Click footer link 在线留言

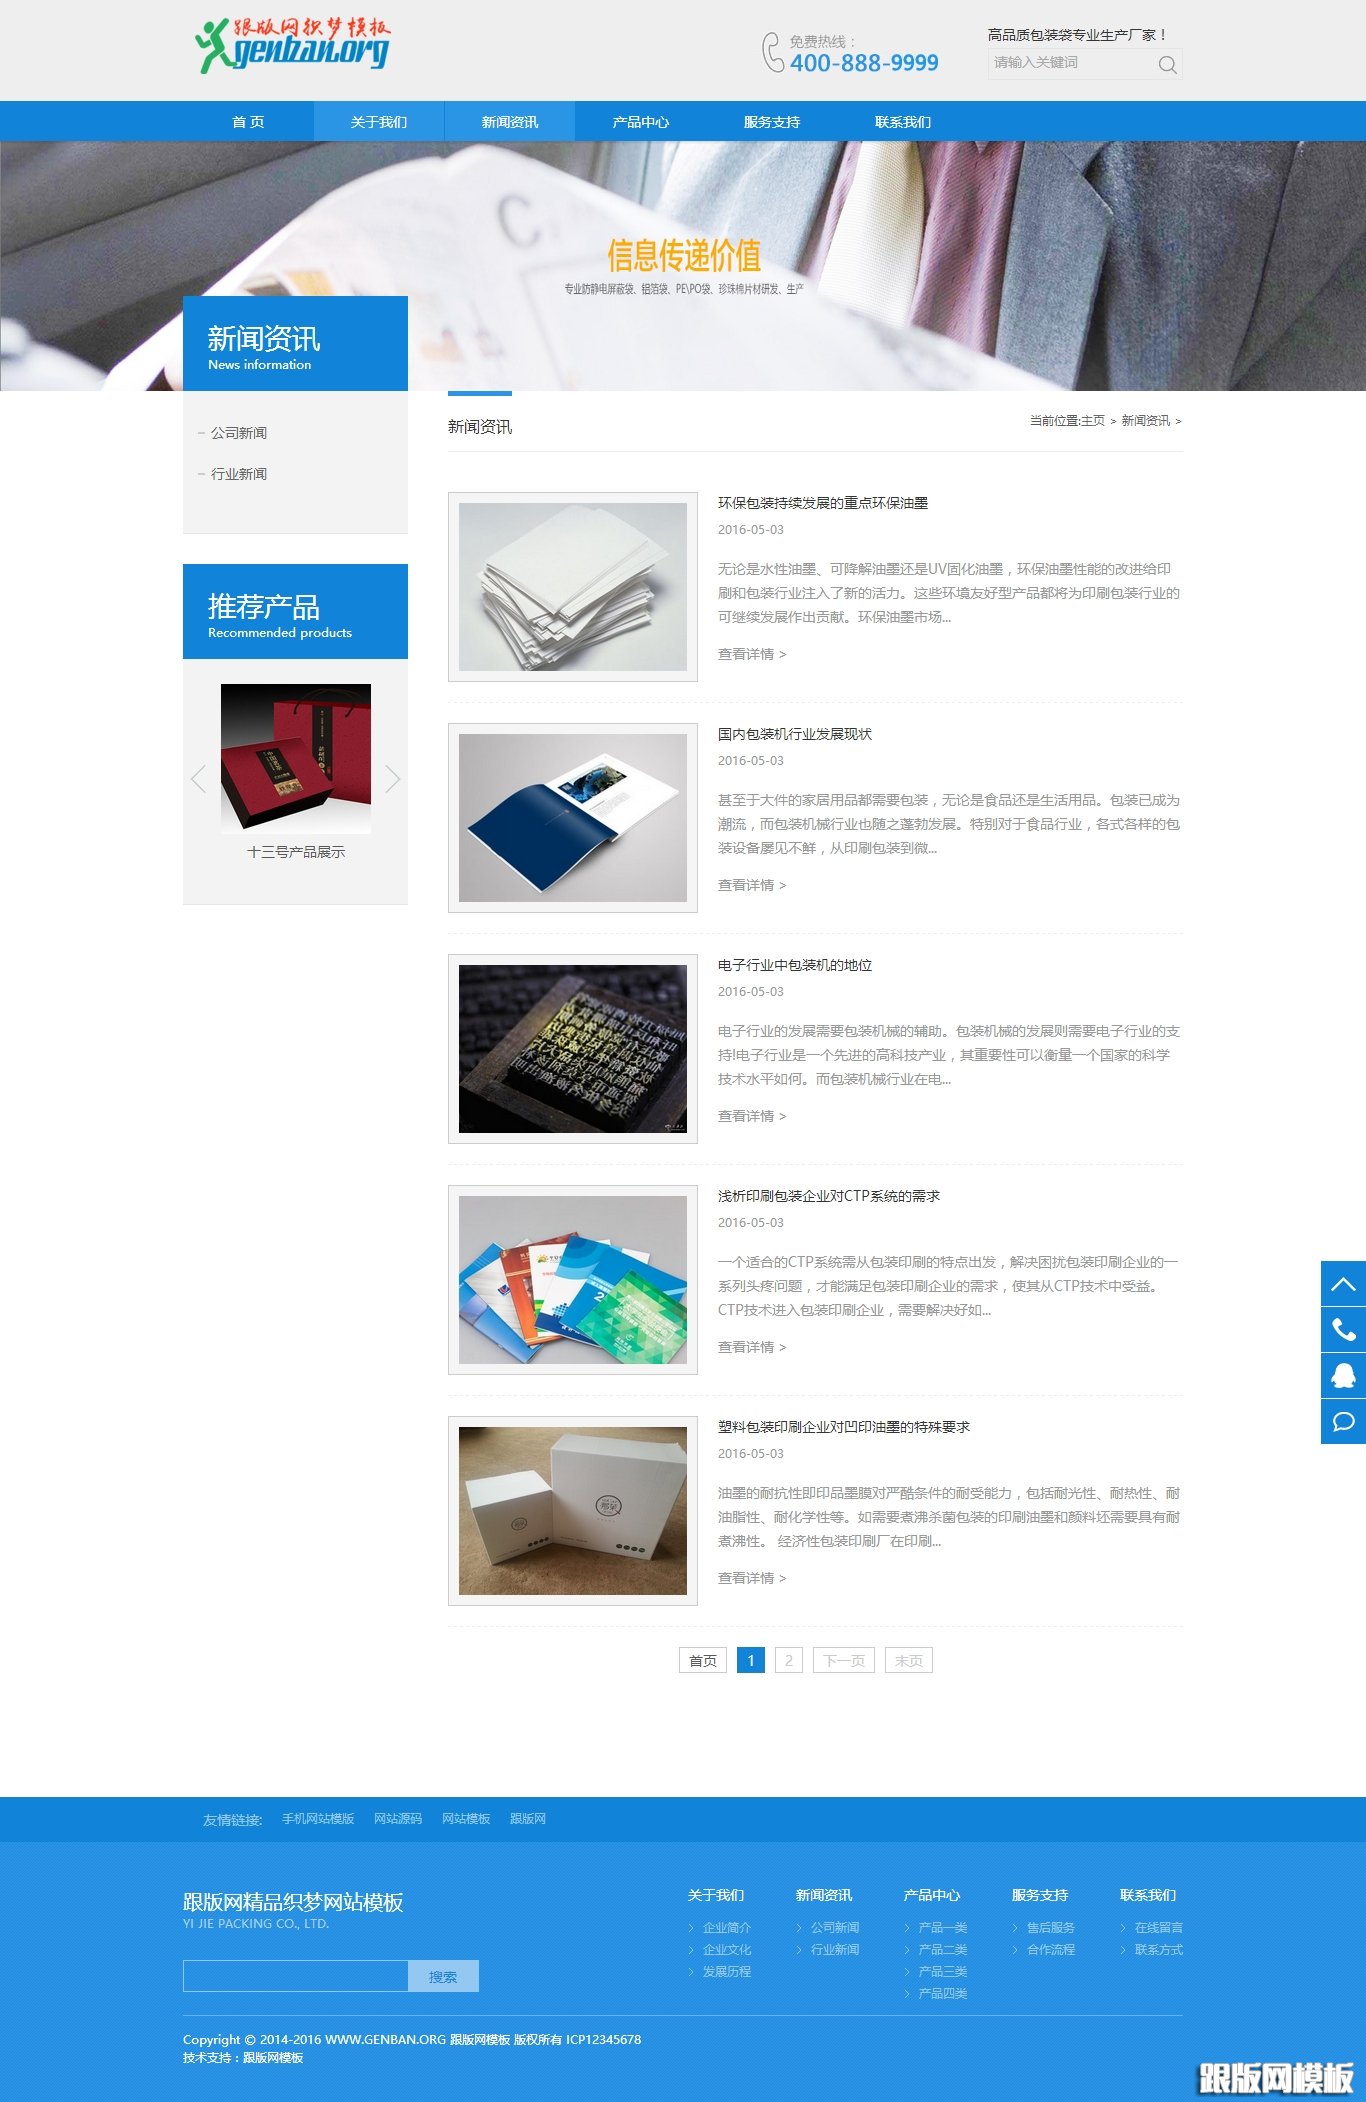[1159, 1928]
